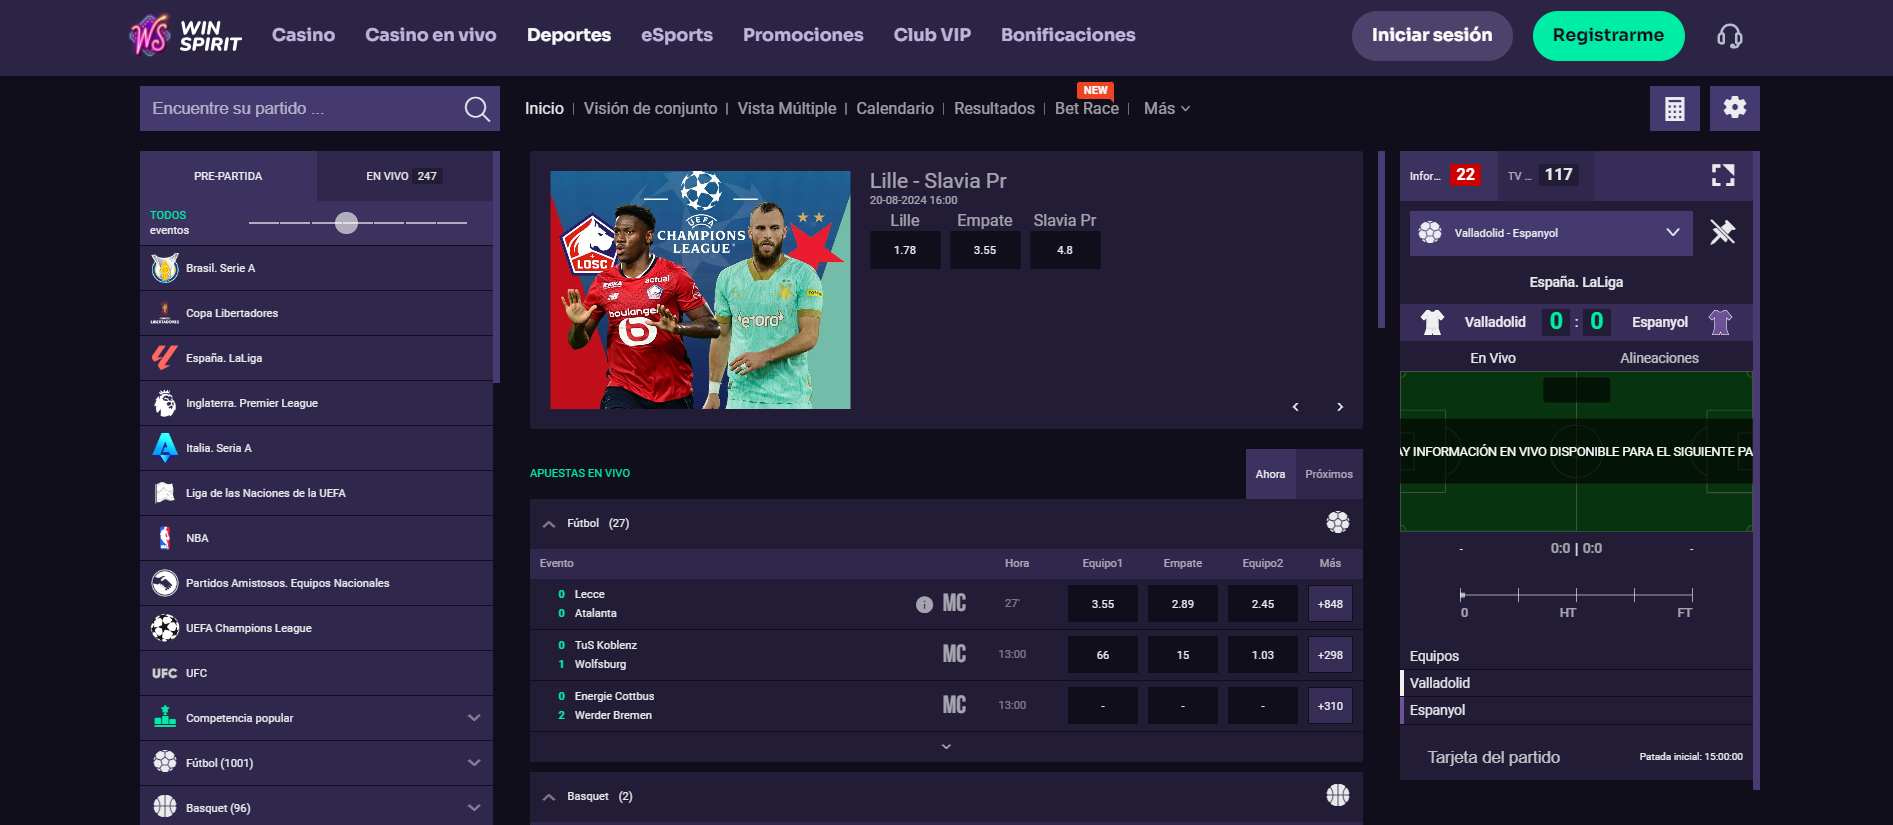The height and width of the screenshot is (825, 1893).
Task: Open the TV 117 streams tab
Action: 1545,175
